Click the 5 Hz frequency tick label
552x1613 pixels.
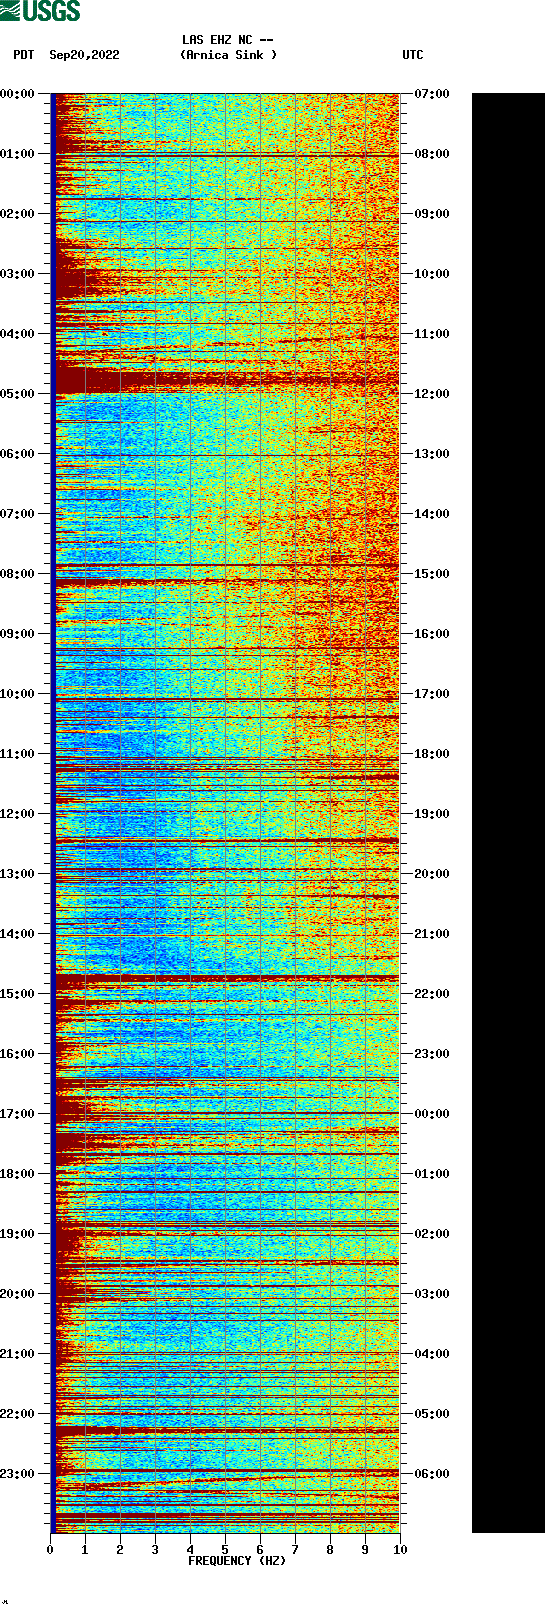[x=225, y=1550]
